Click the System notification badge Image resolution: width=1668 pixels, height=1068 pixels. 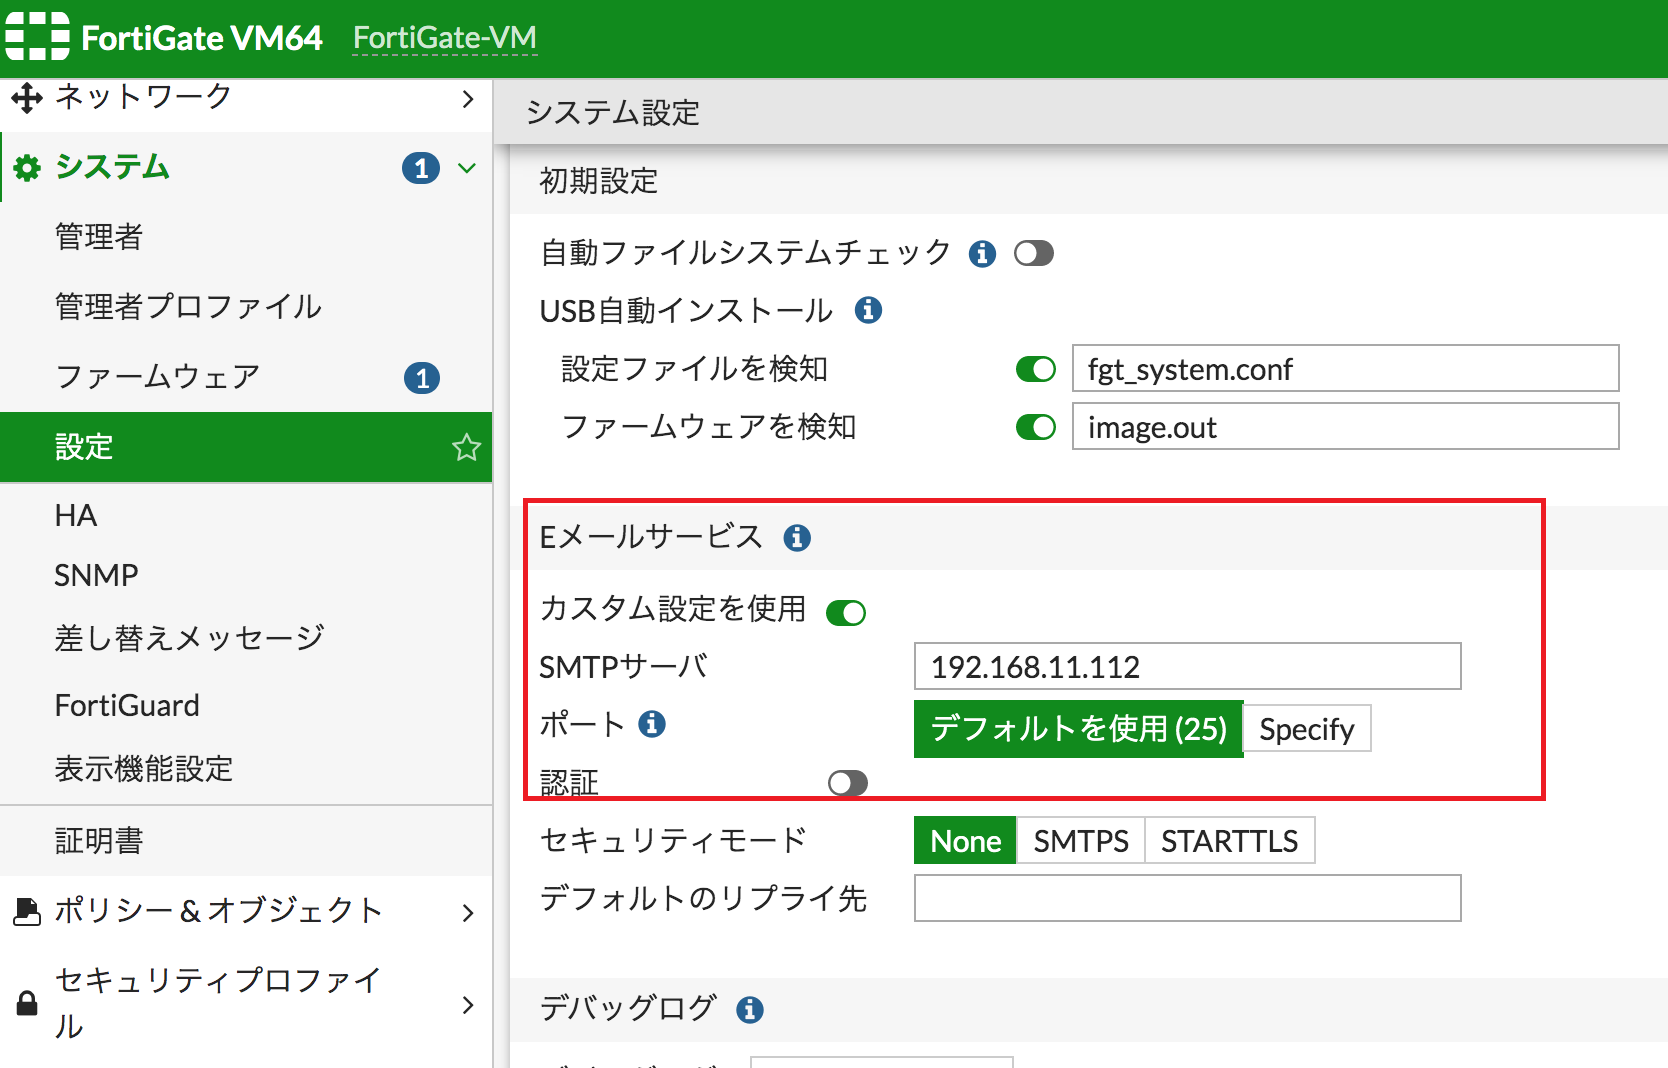tap(421, 168)
